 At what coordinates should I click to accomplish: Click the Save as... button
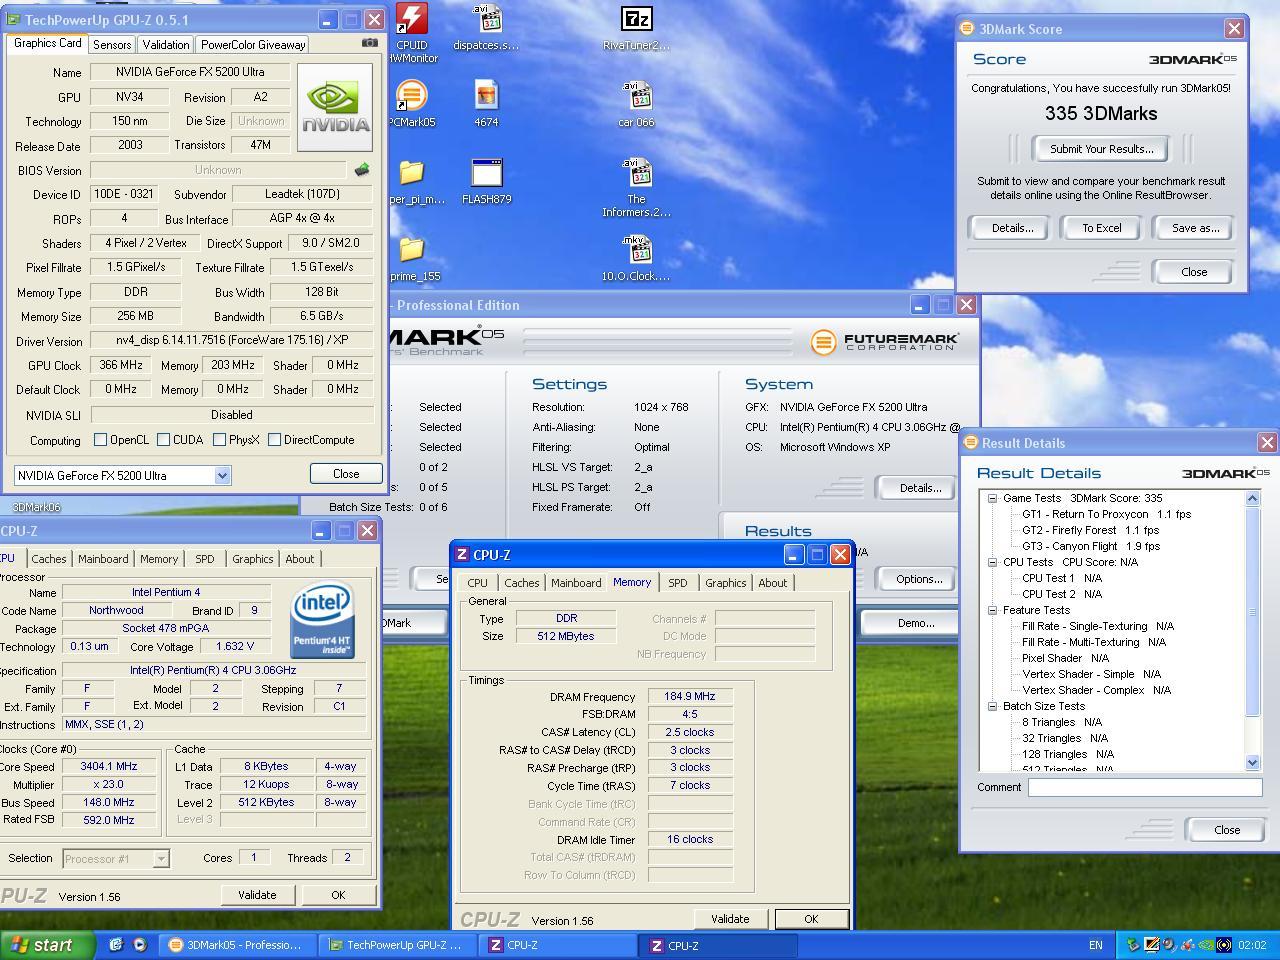[1194, 228]
